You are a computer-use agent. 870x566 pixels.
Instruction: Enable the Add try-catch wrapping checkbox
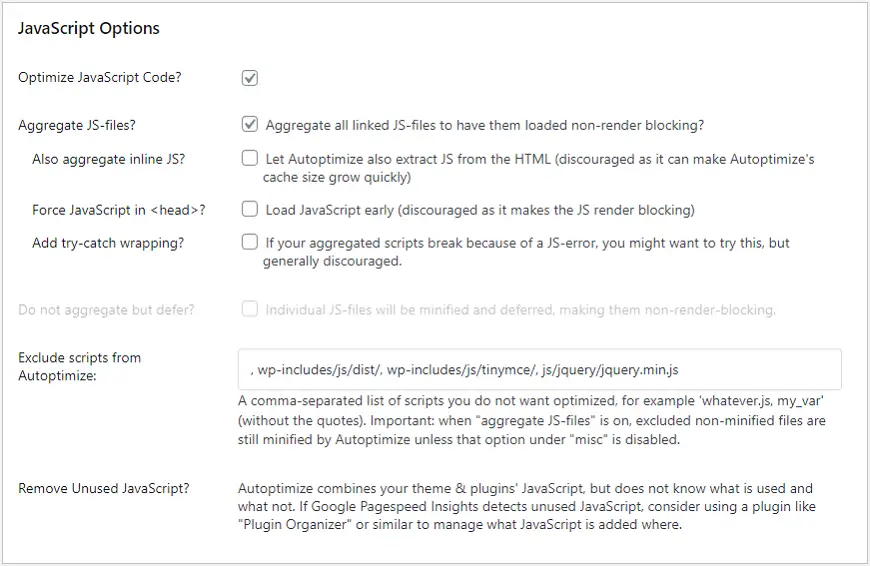click(250, 243)
